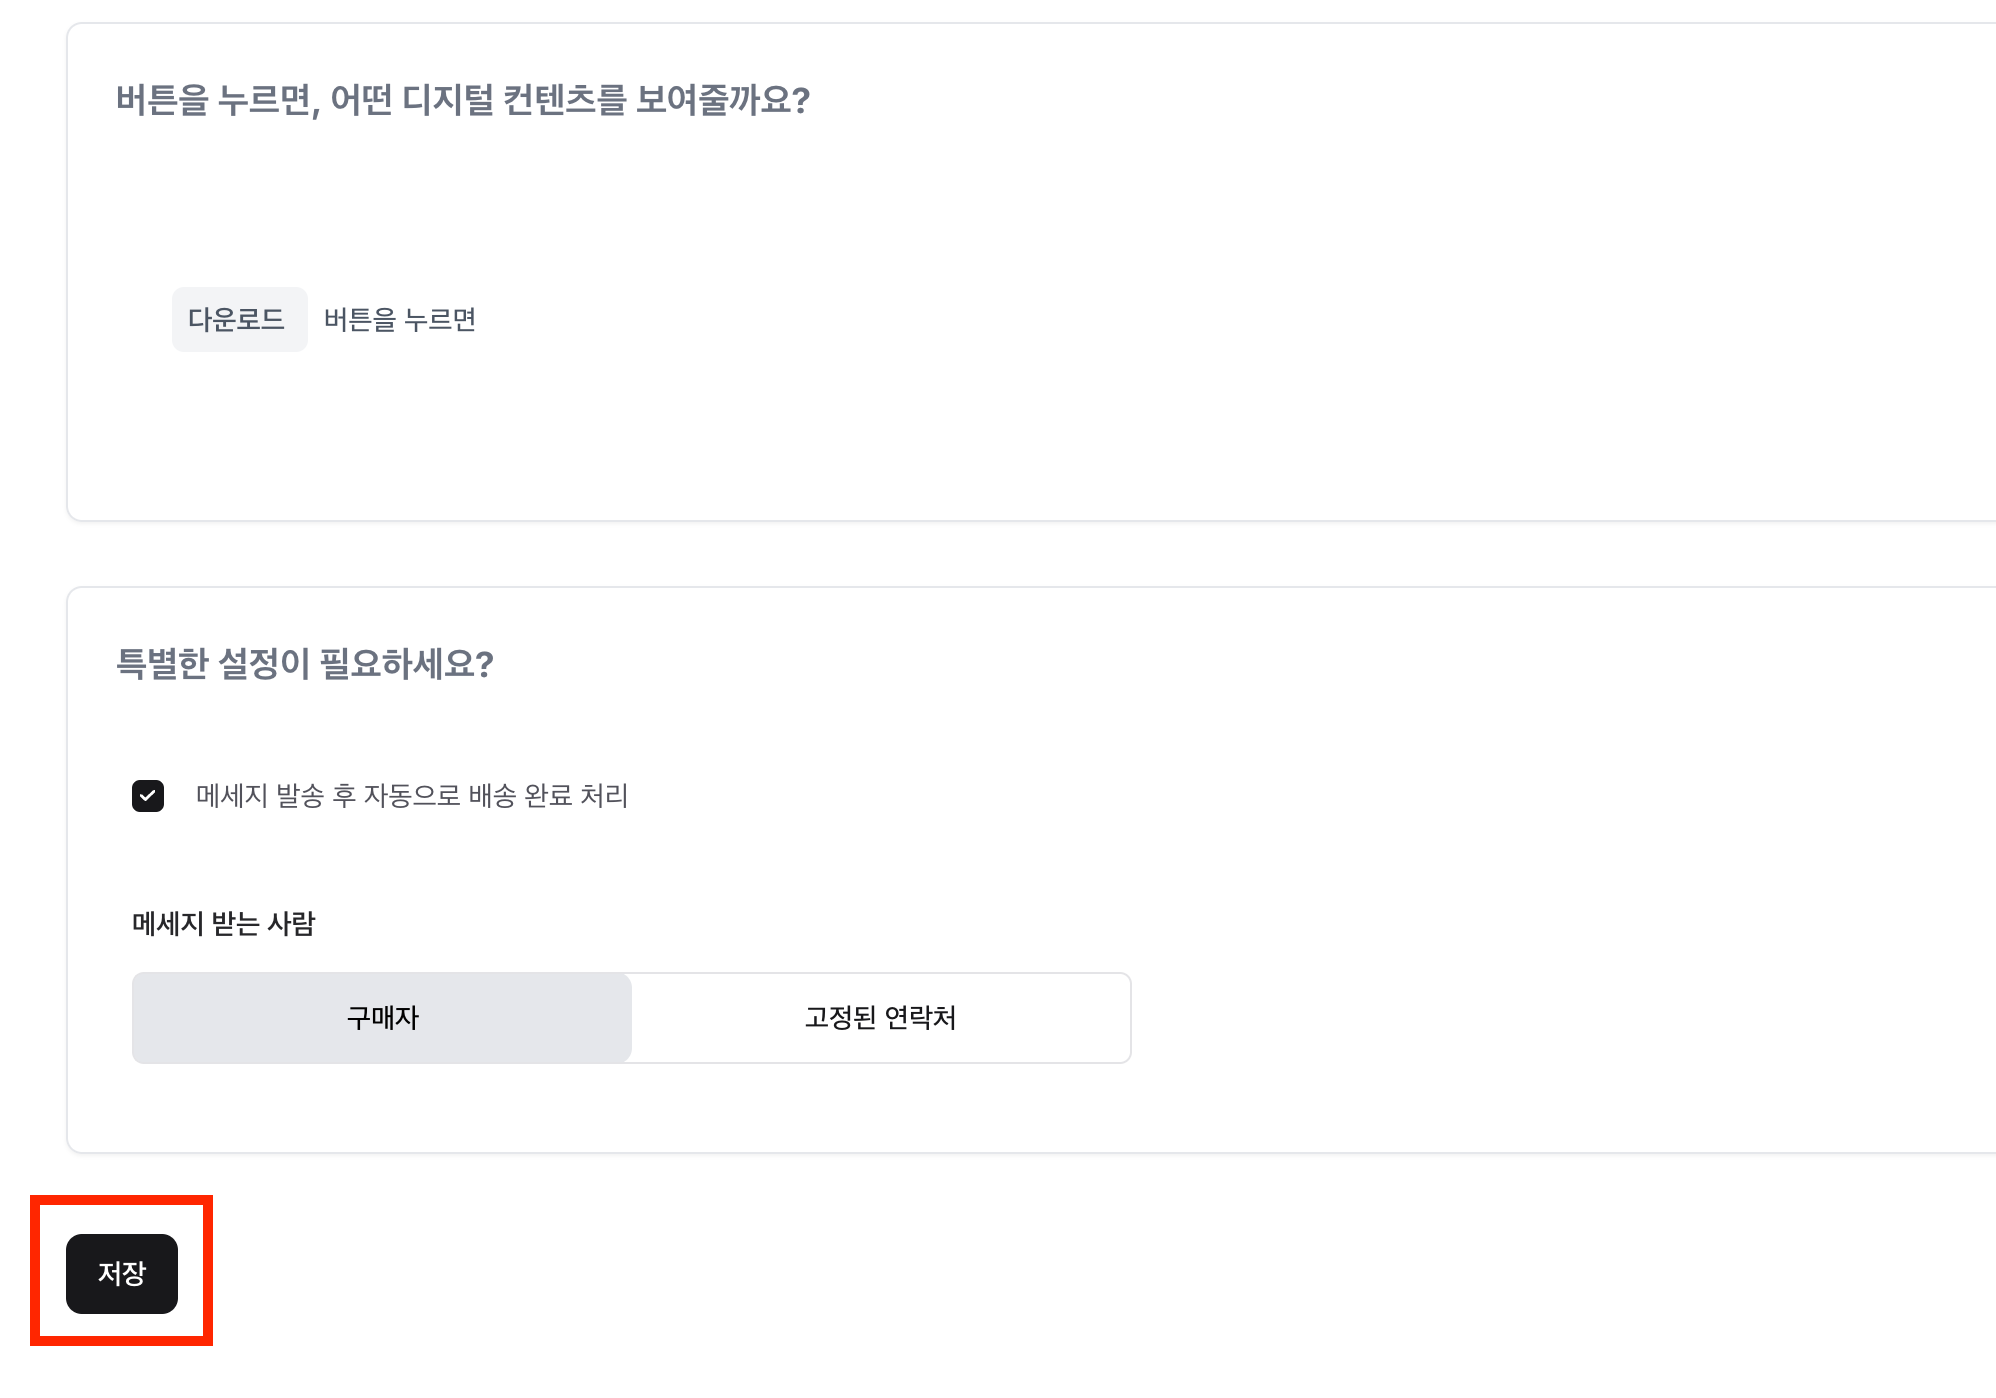Viewport: 1996px width, 1398px height.
Task: Click '배송 완료 처리' in checkbox label
Action: tap(548, 796)
